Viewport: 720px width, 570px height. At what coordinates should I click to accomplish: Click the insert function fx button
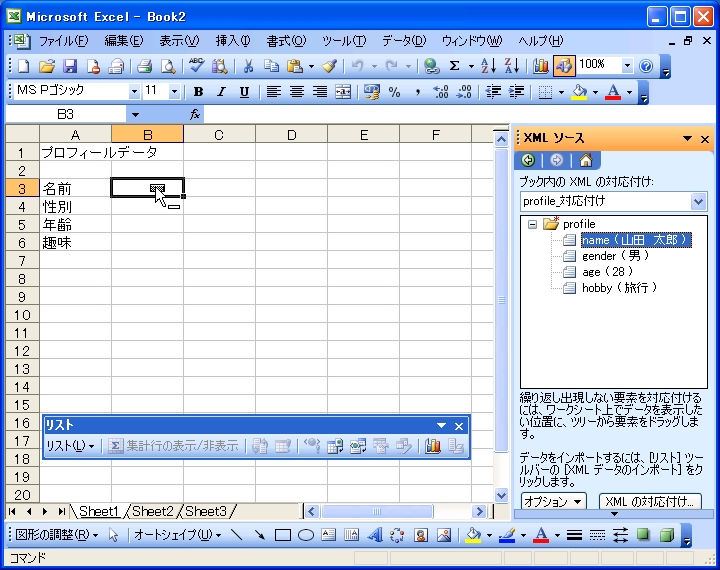(195, 114)
